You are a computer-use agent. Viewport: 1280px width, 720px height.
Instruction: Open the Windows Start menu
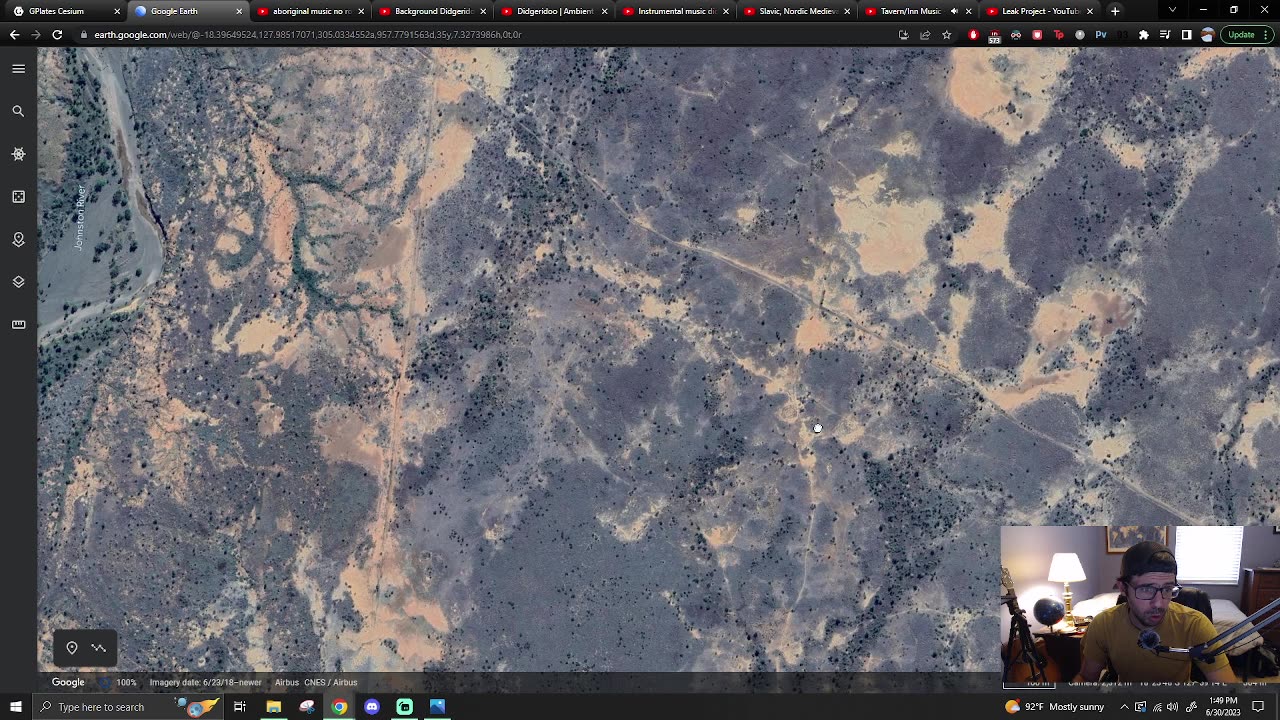coord(15,707)
